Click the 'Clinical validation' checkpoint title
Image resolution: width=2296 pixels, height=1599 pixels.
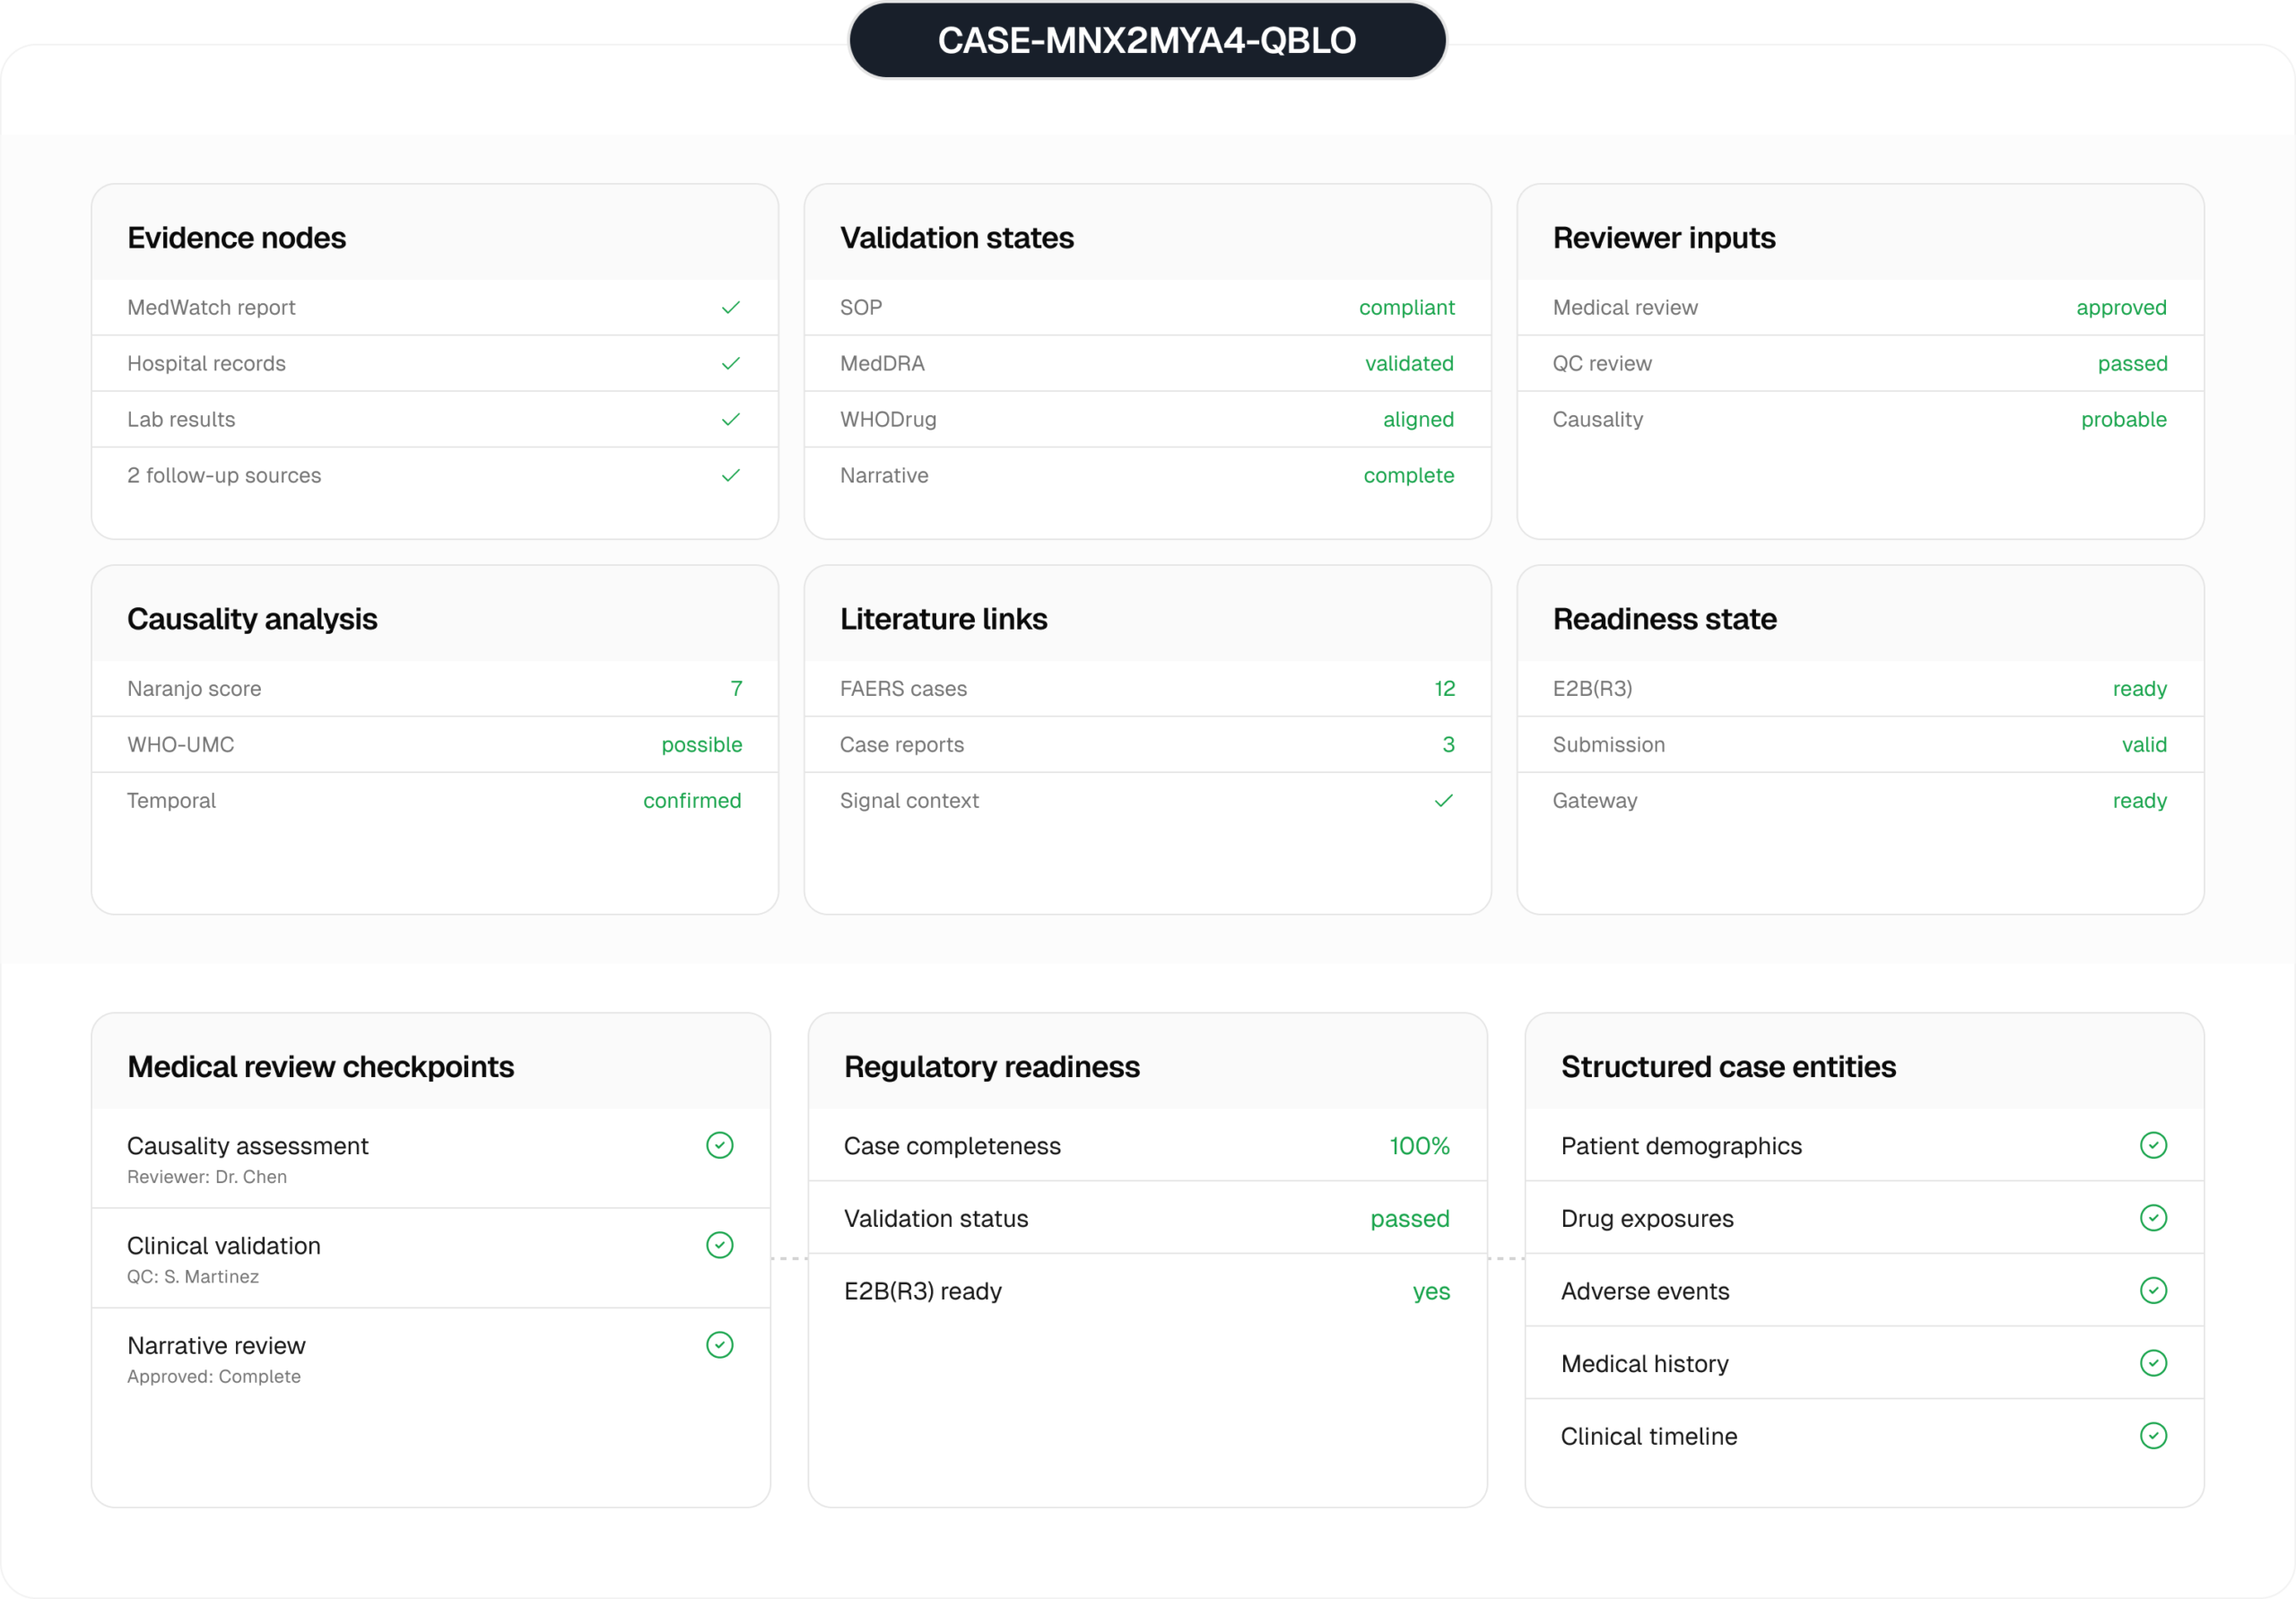point(224,1246)
